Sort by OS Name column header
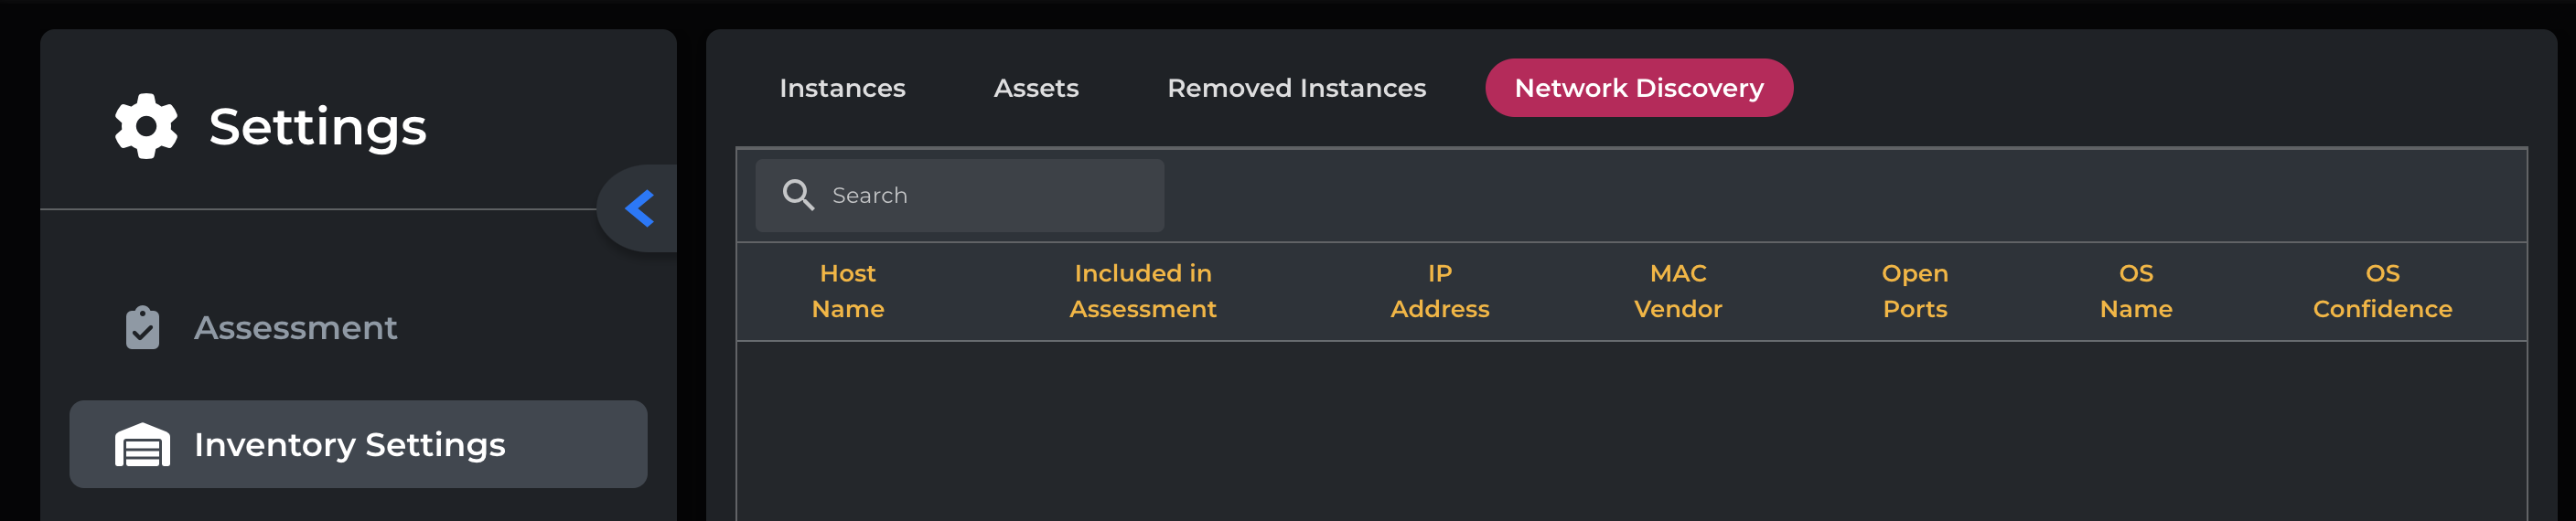The image size is (2576, 521). pyautogui.click(x=2135, y=291)
